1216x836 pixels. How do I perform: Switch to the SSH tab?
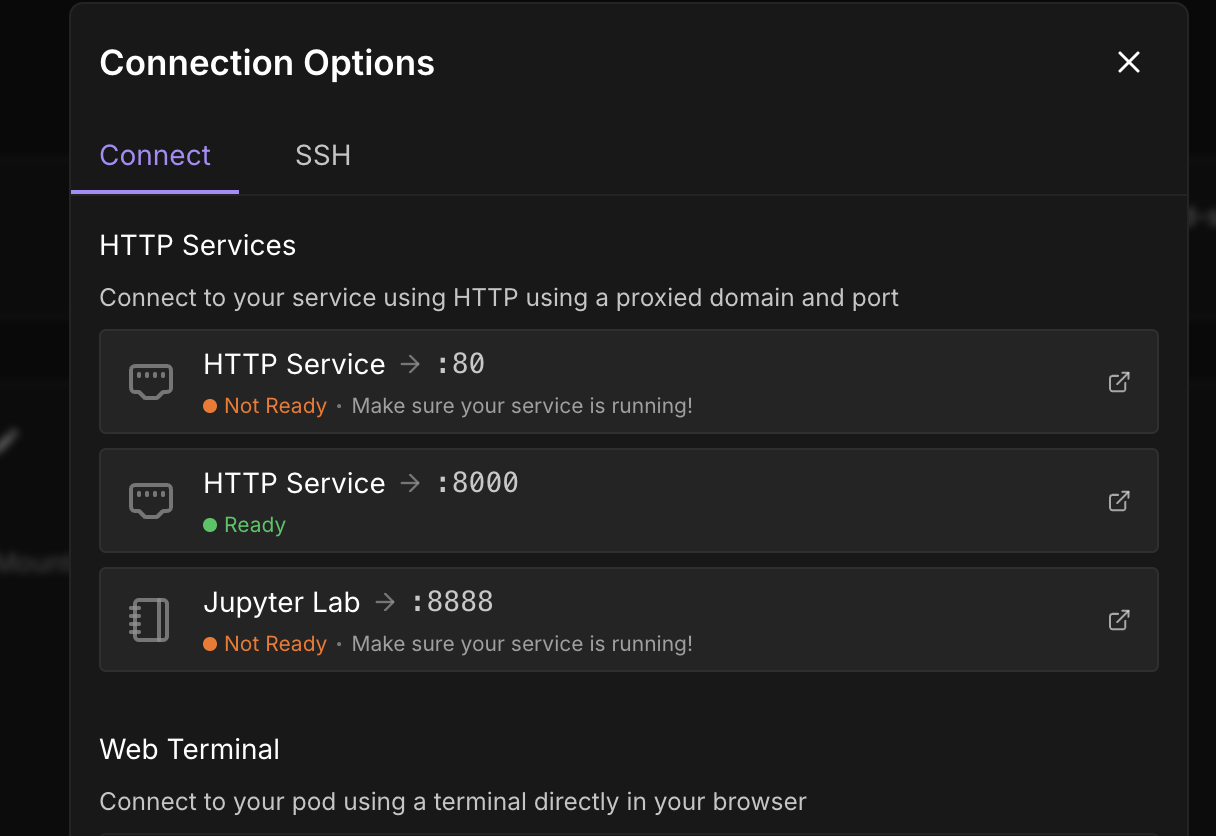point(322,155)
